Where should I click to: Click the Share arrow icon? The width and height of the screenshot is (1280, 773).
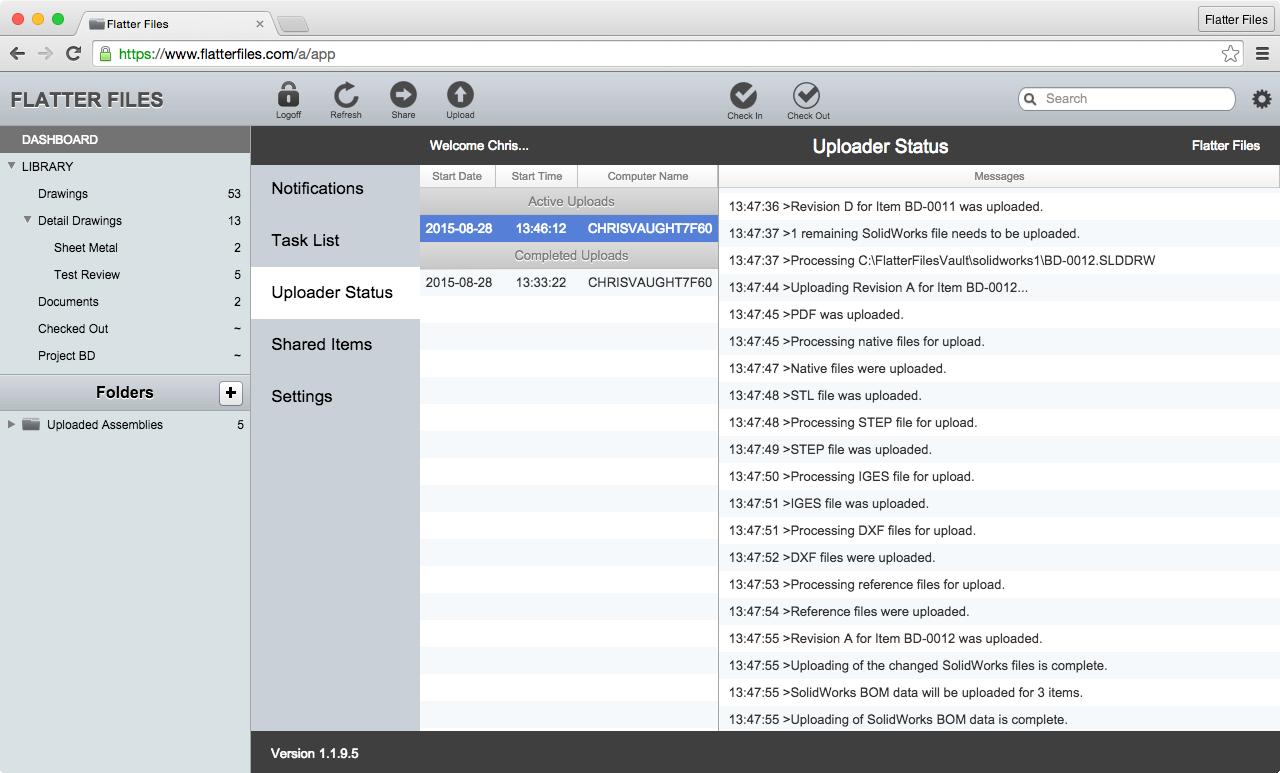(403, 95)
